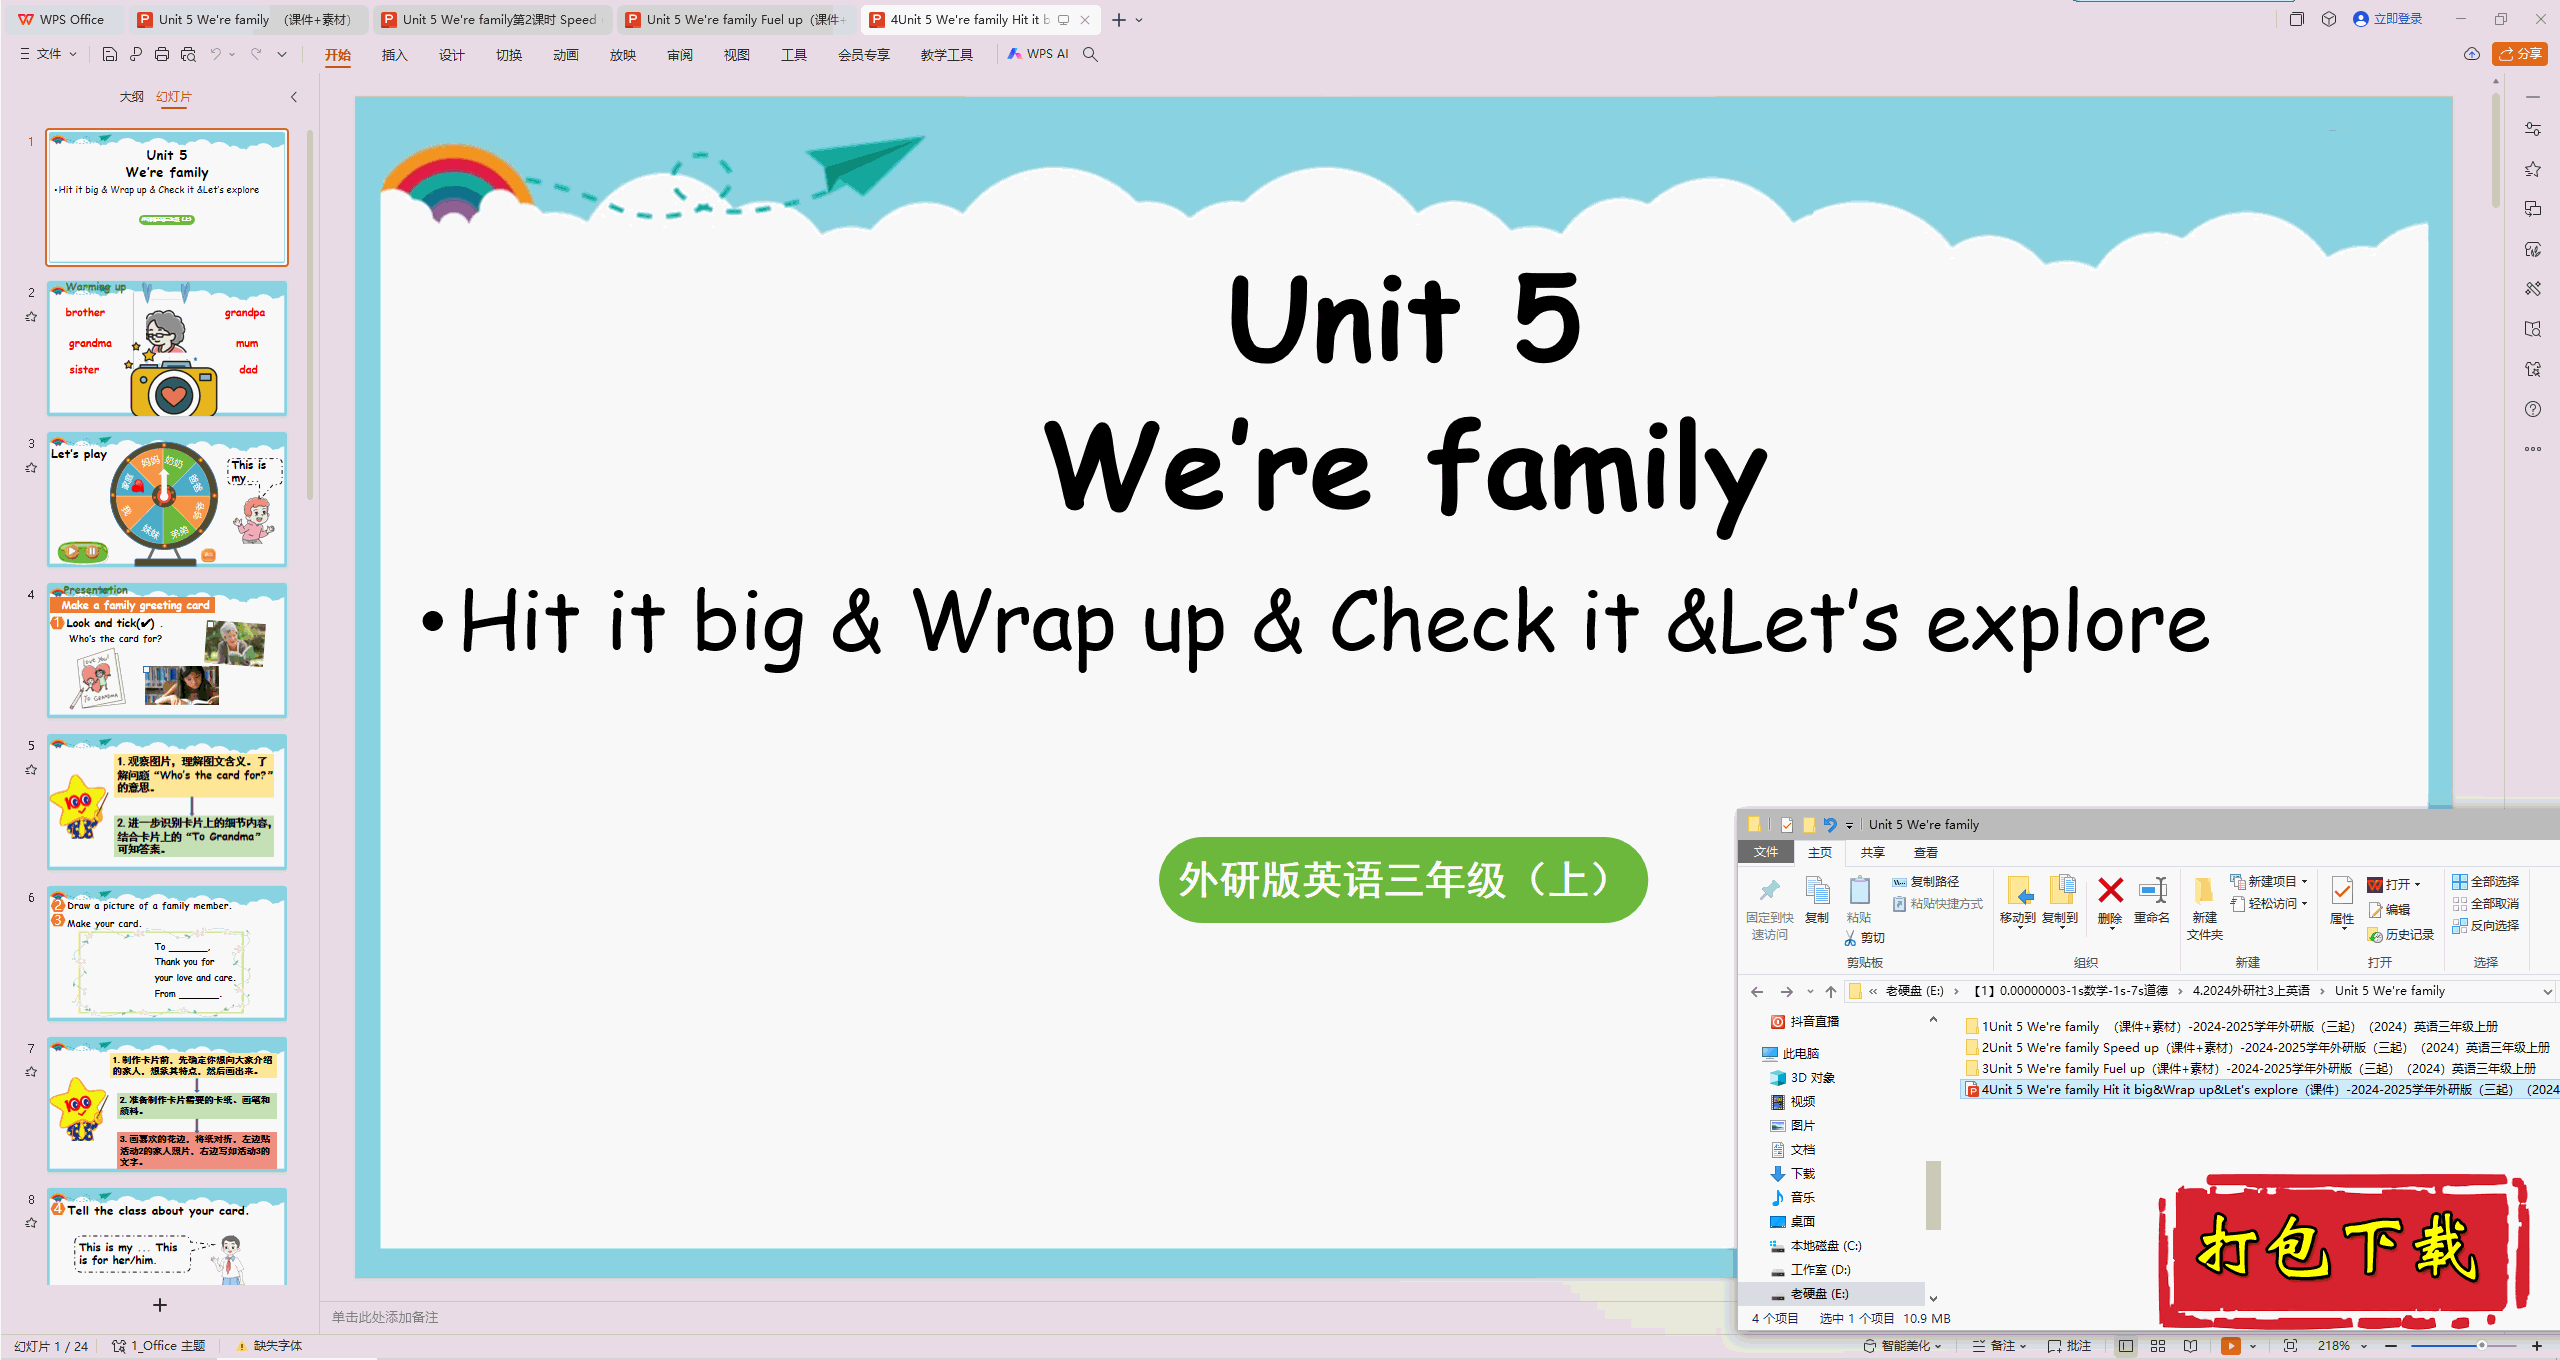Click 立即登录 login link
This screenshot has width=2560, height=1360.
click(x=2388, y=19)
